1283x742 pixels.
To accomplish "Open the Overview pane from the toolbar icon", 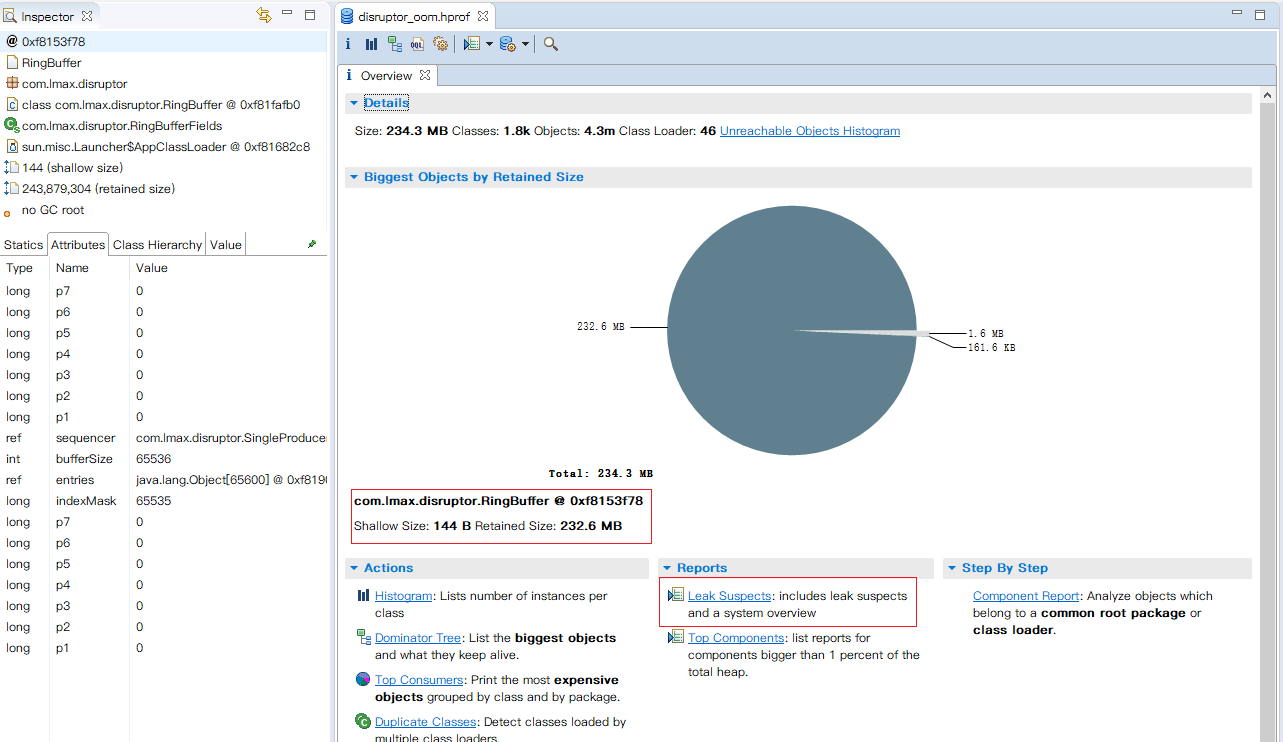I will [x=348, y=44].
